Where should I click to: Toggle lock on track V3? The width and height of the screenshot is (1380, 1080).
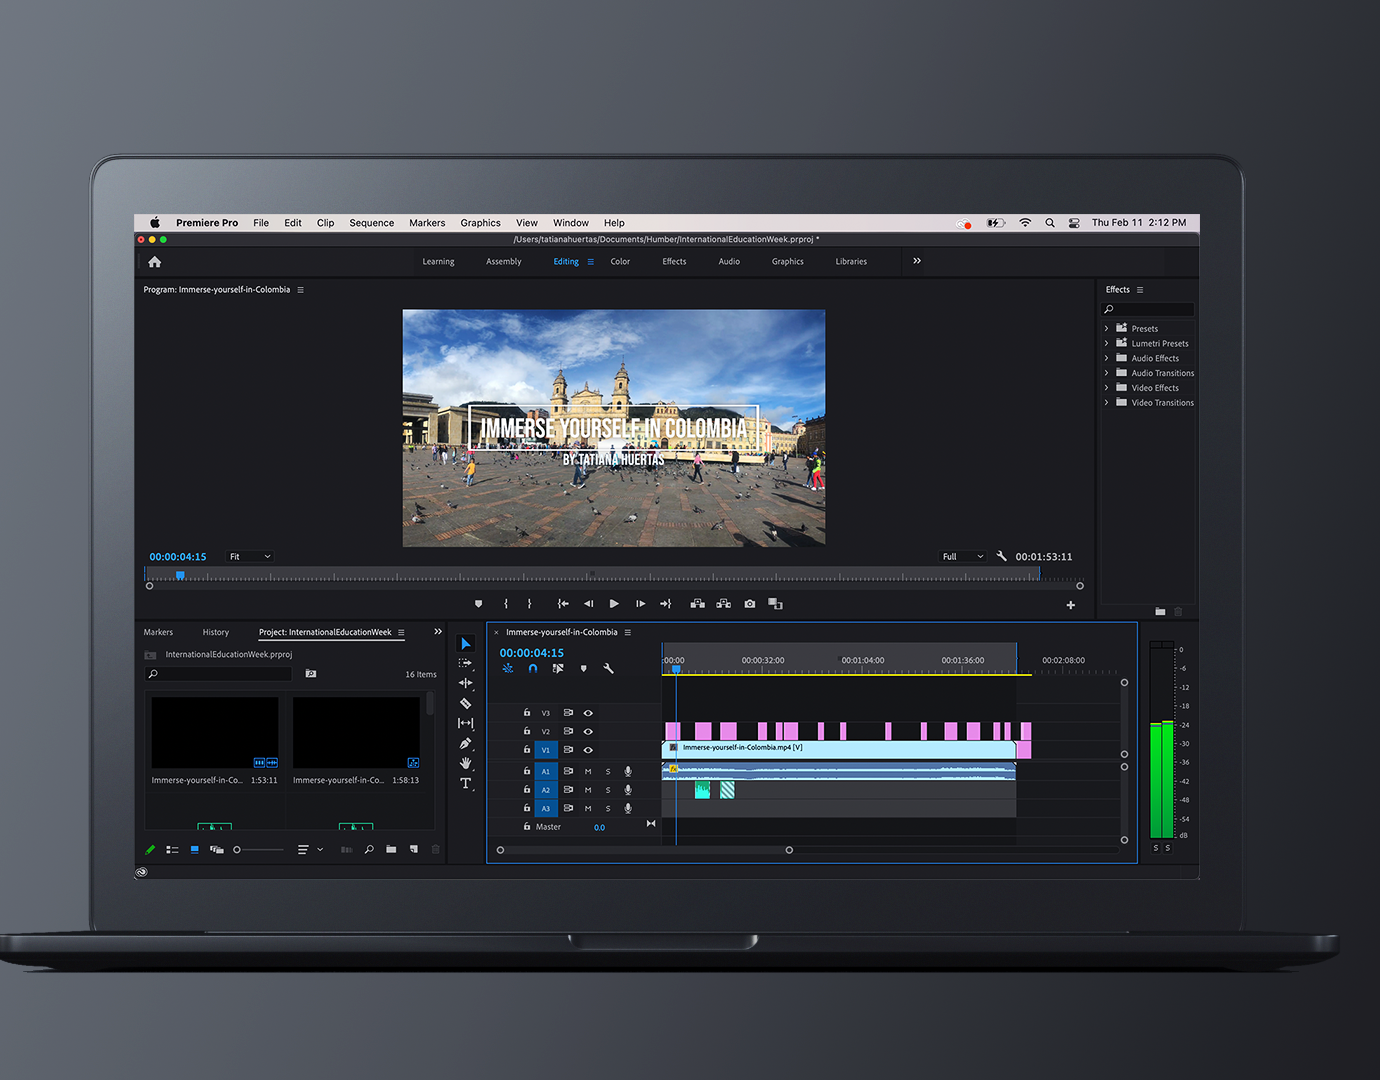click(x=527, y=712)
